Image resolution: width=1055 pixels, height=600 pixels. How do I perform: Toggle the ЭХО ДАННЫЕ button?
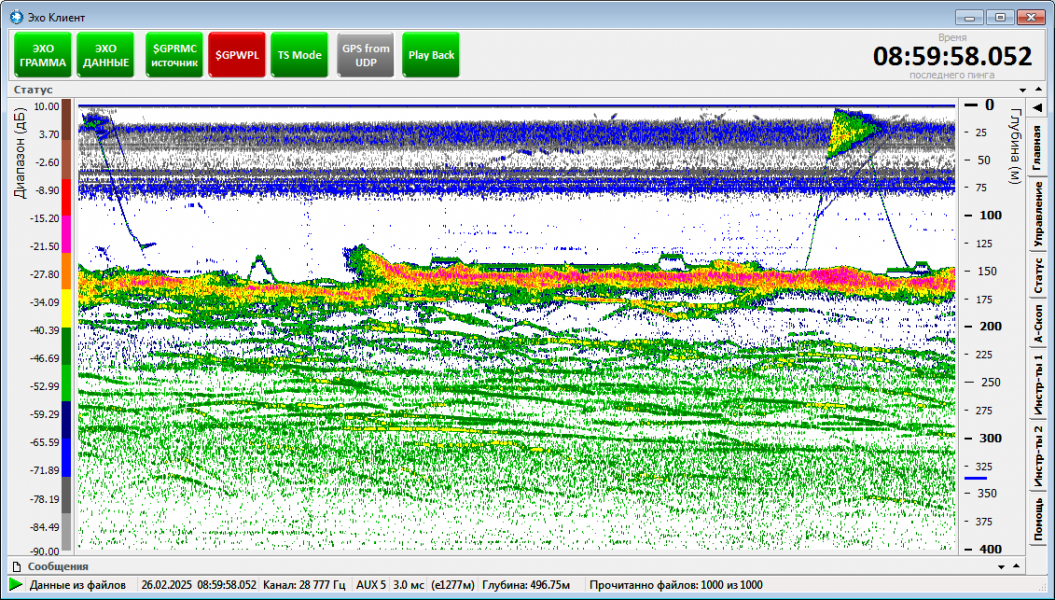pos(105,55)
